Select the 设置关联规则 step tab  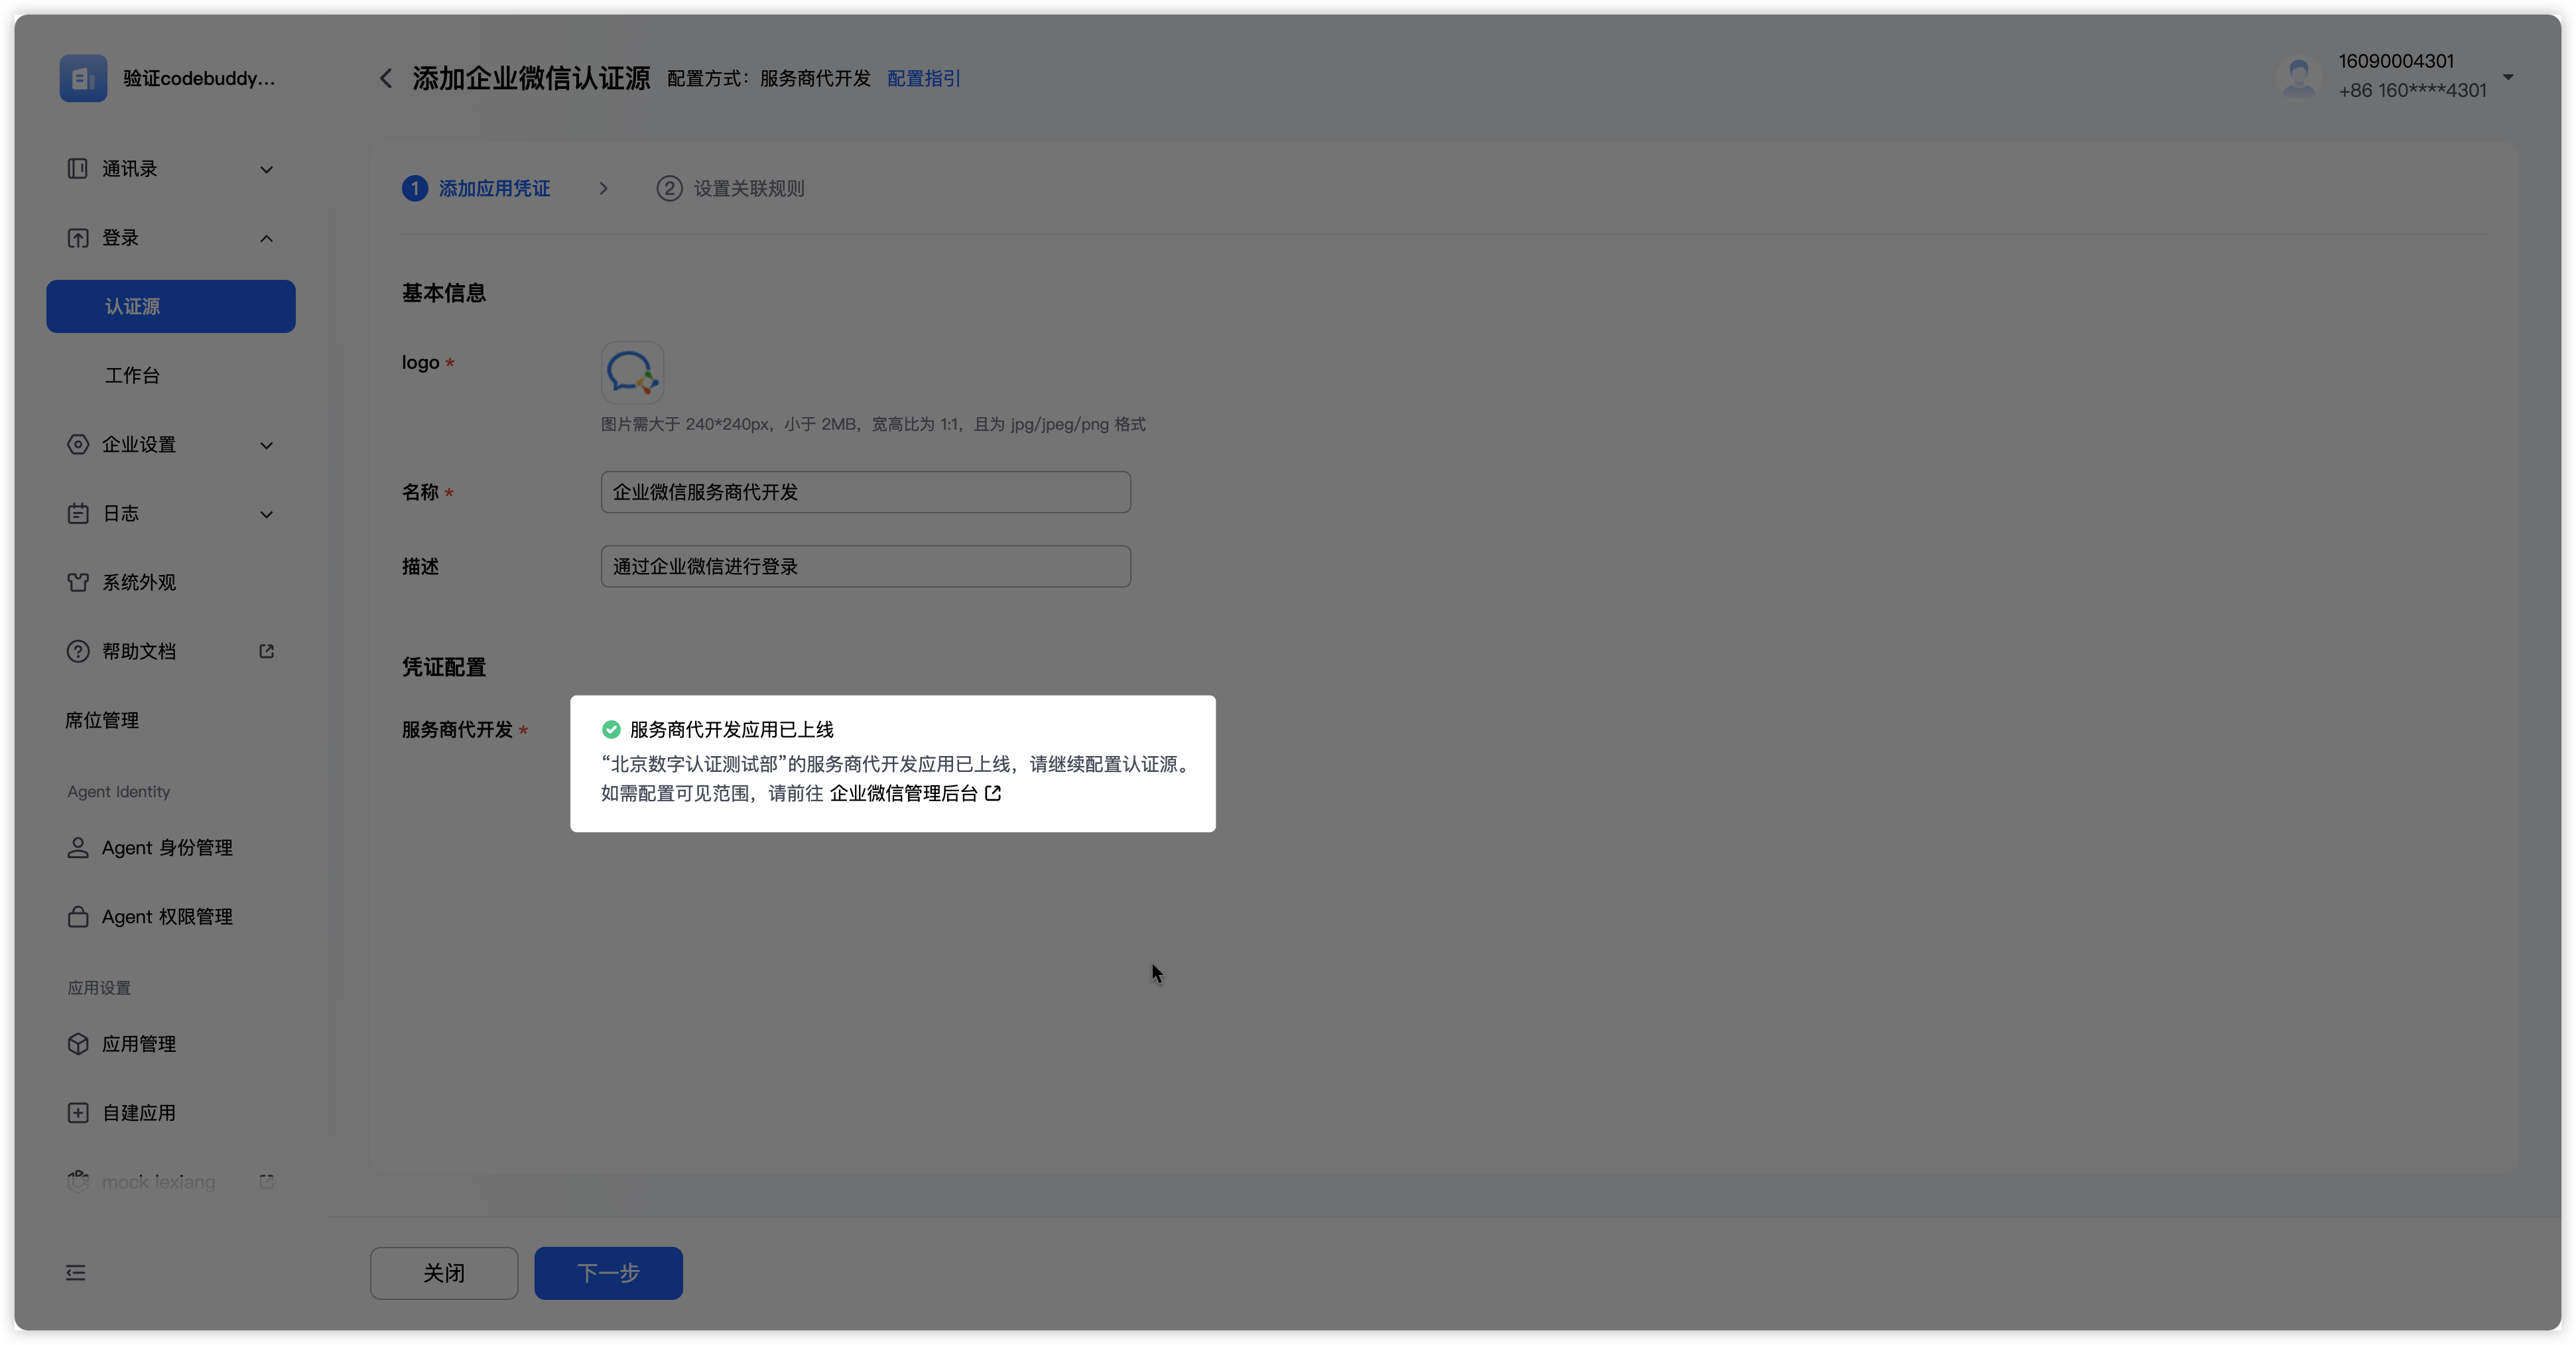[x=749, y=188]
